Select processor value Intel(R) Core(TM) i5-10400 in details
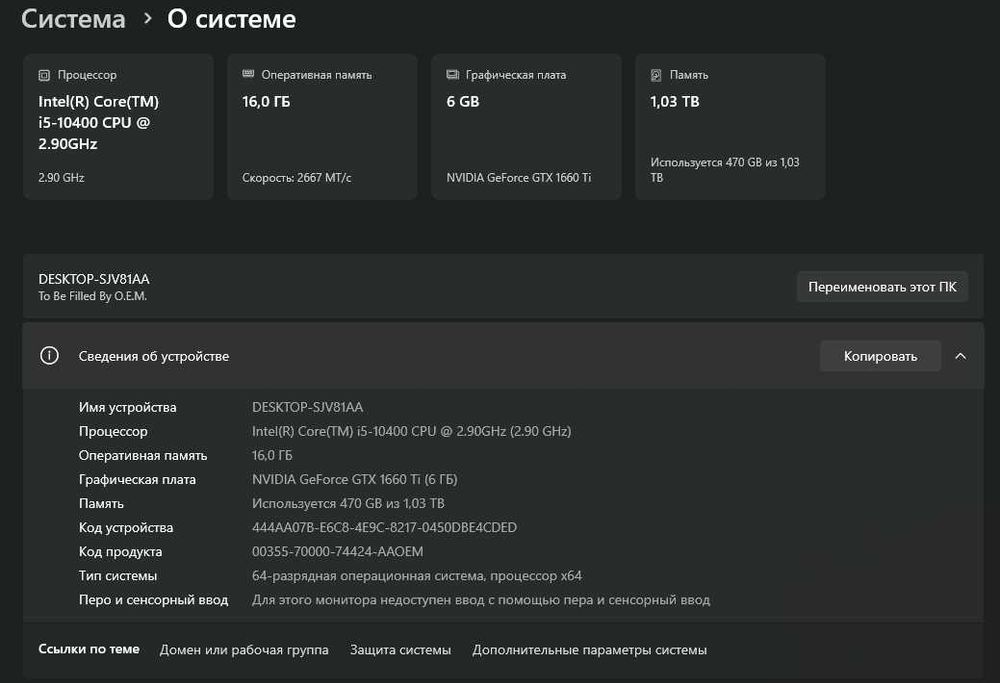 tap(411, 431)
